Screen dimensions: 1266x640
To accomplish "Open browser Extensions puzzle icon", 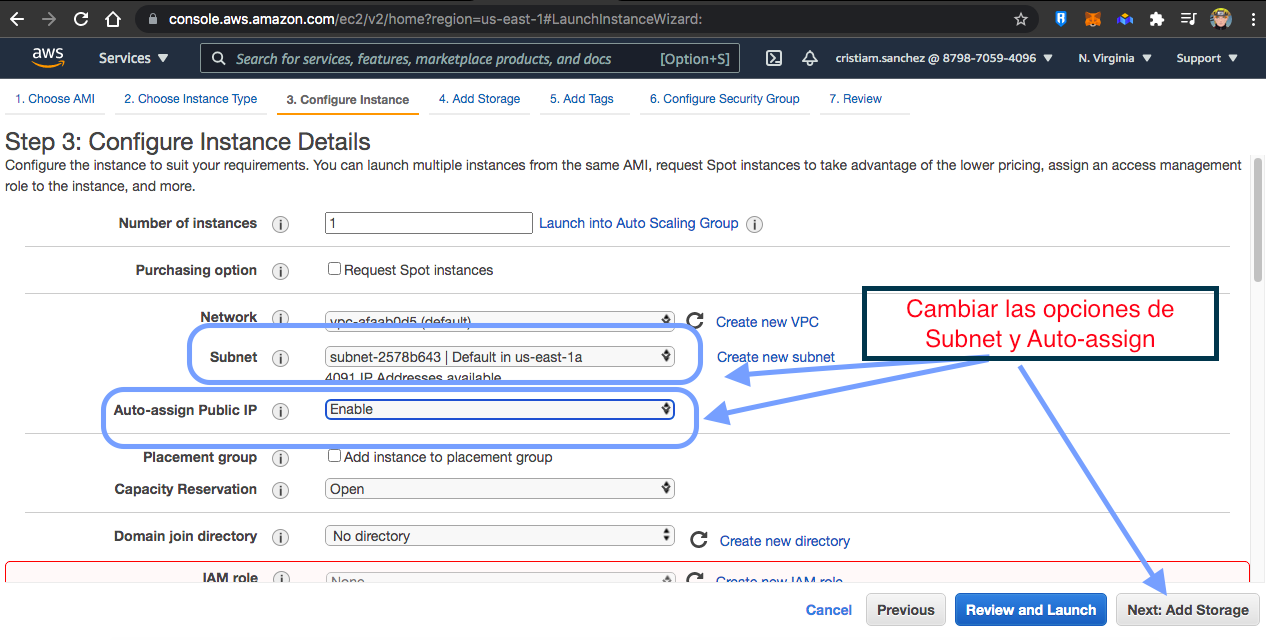I will [1157, 19].
